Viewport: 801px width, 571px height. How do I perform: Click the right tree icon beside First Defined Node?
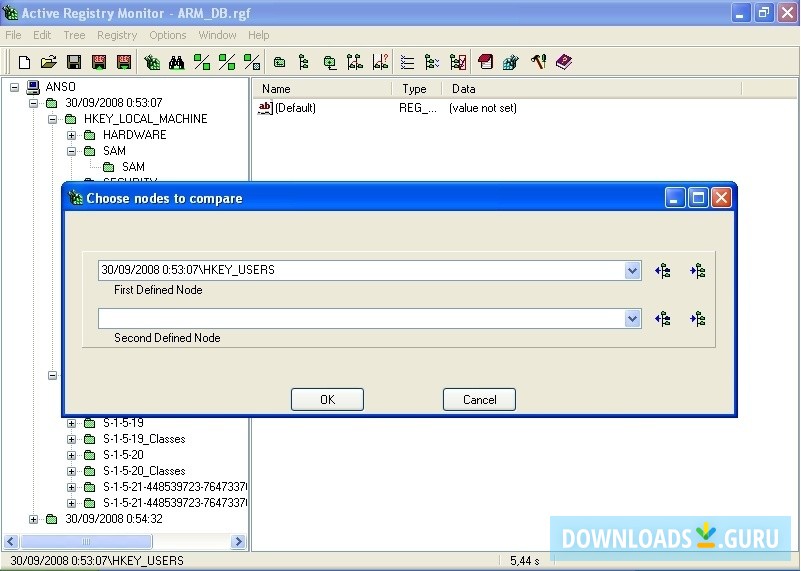point(697,271)
